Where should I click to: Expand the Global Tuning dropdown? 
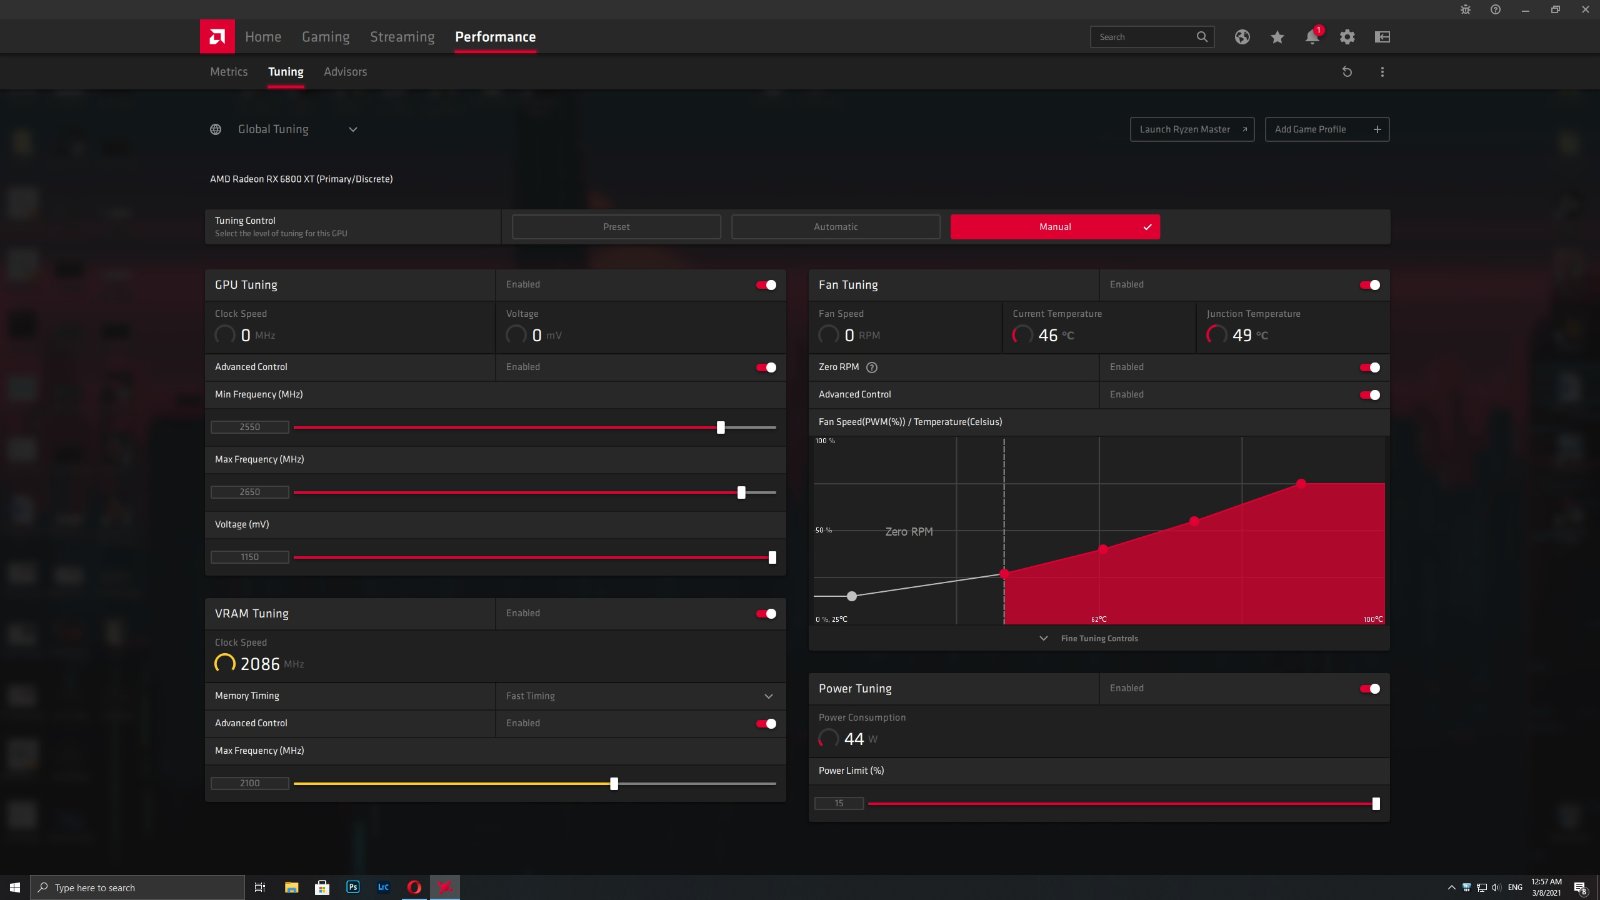(353, 129)
